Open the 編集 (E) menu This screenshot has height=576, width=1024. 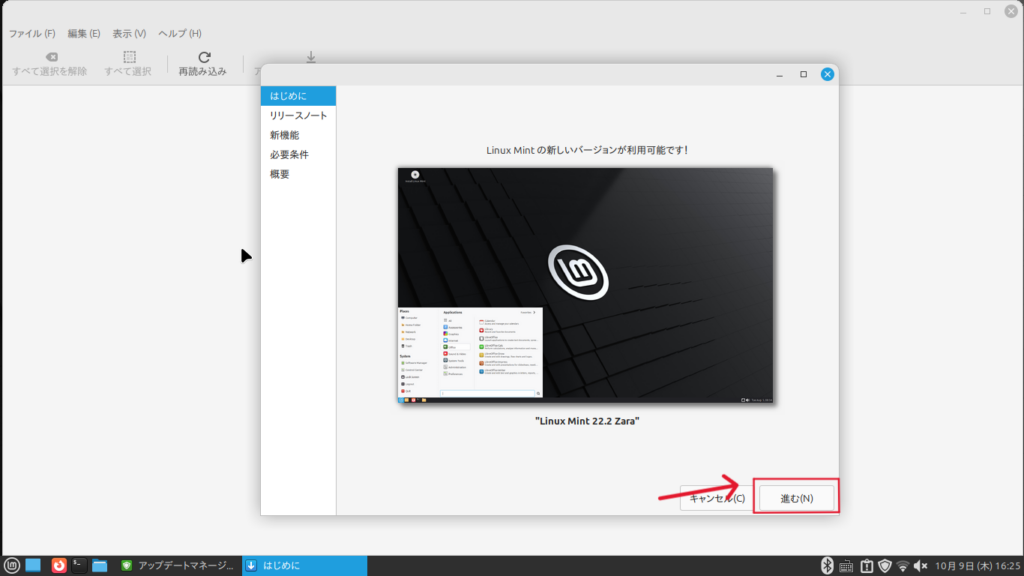coord(84,33)
